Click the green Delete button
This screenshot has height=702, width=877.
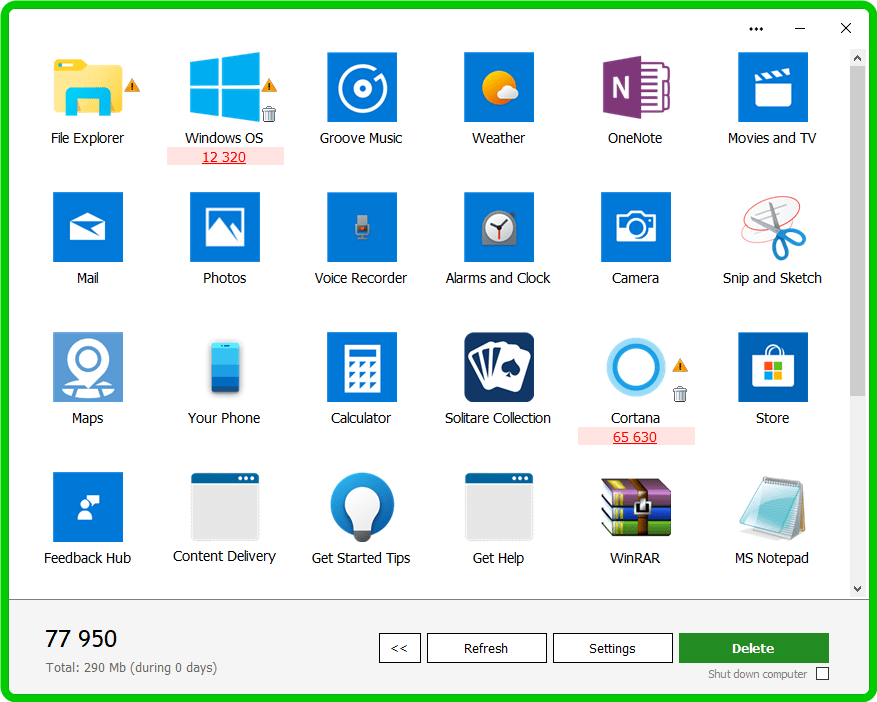[753, 648]
